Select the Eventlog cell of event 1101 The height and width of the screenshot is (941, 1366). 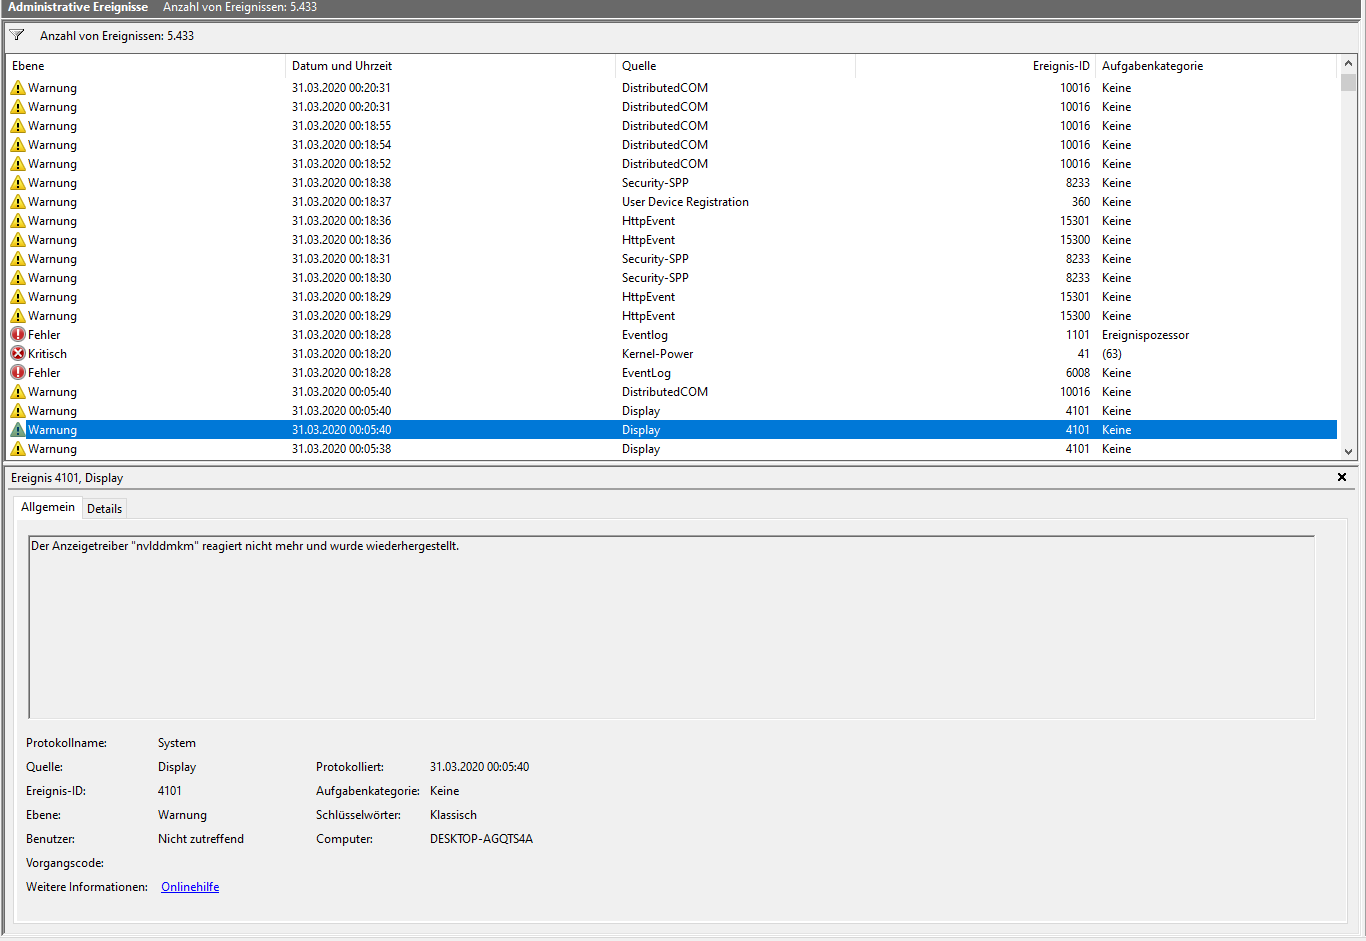(645, 335)
